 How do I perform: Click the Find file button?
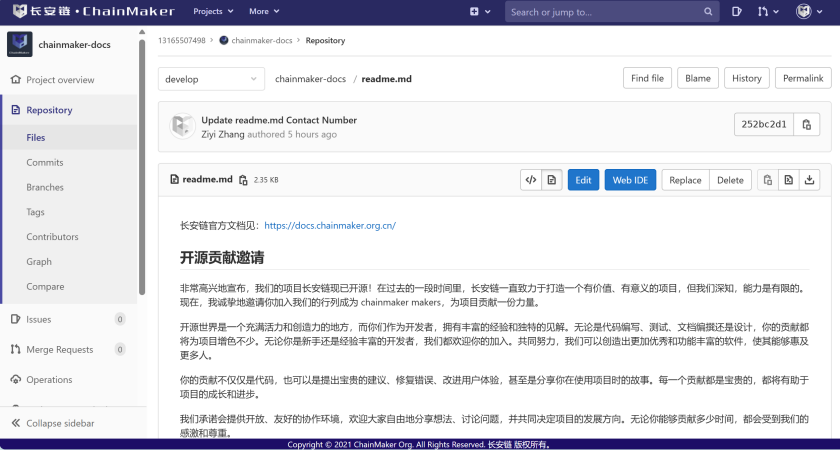point(647,78)
